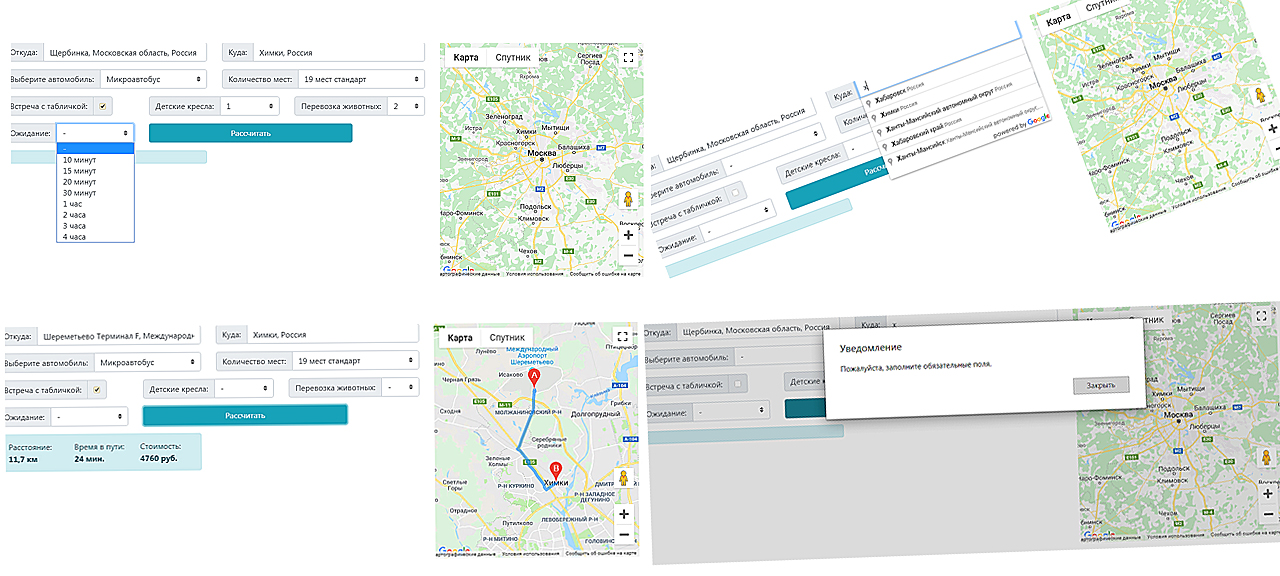The image size is (1280, 576).
Task: Switch to Карта tab on route map
Action: [x=460, y=337]
